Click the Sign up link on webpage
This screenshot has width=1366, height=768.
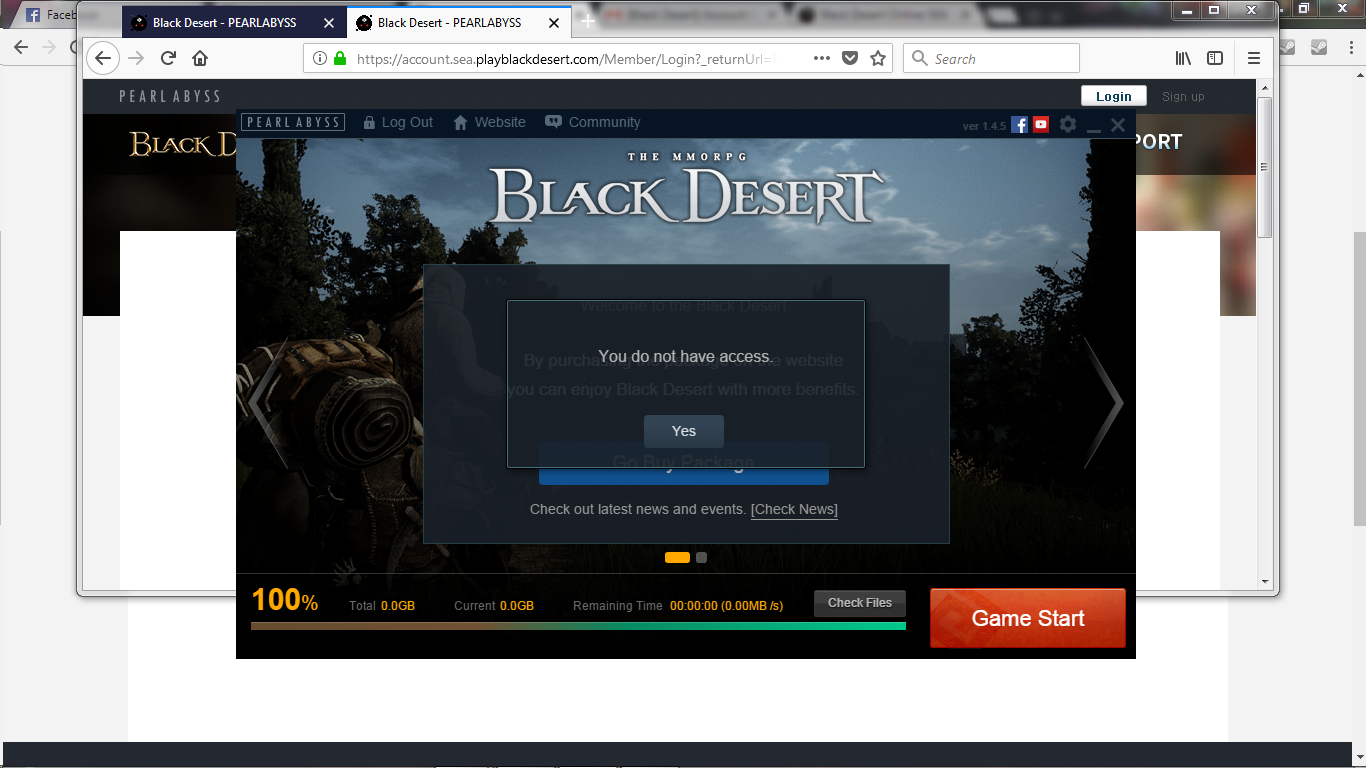tap(1183, 96)
